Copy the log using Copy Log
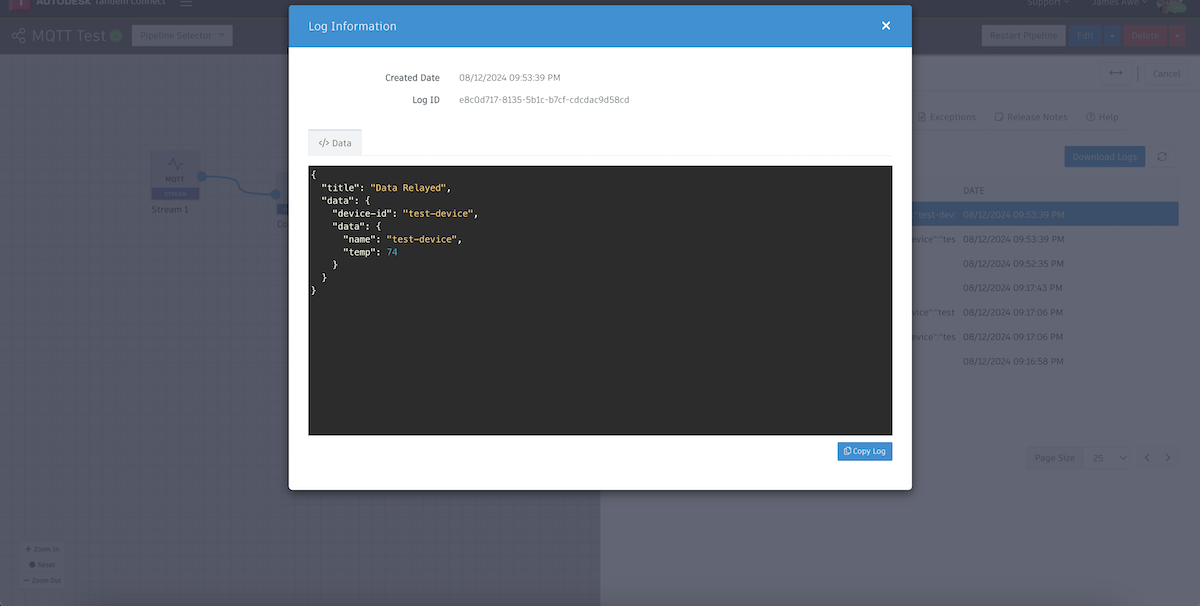The width and height of the screenshot is (1200, 606). click(x=864, y=451)
